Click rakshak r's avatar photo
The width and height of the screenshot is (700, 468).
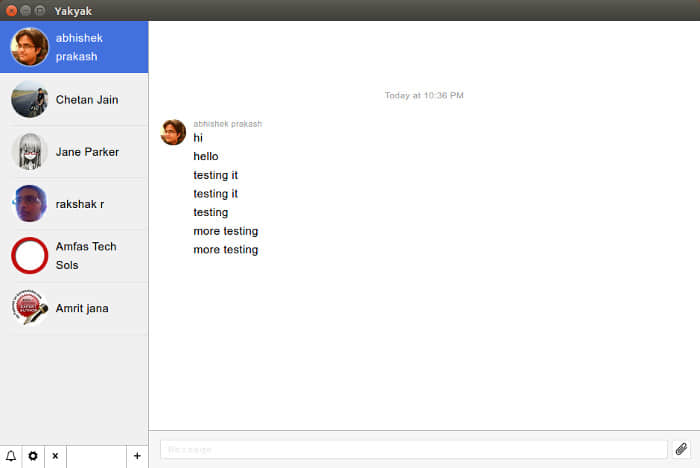29,204
